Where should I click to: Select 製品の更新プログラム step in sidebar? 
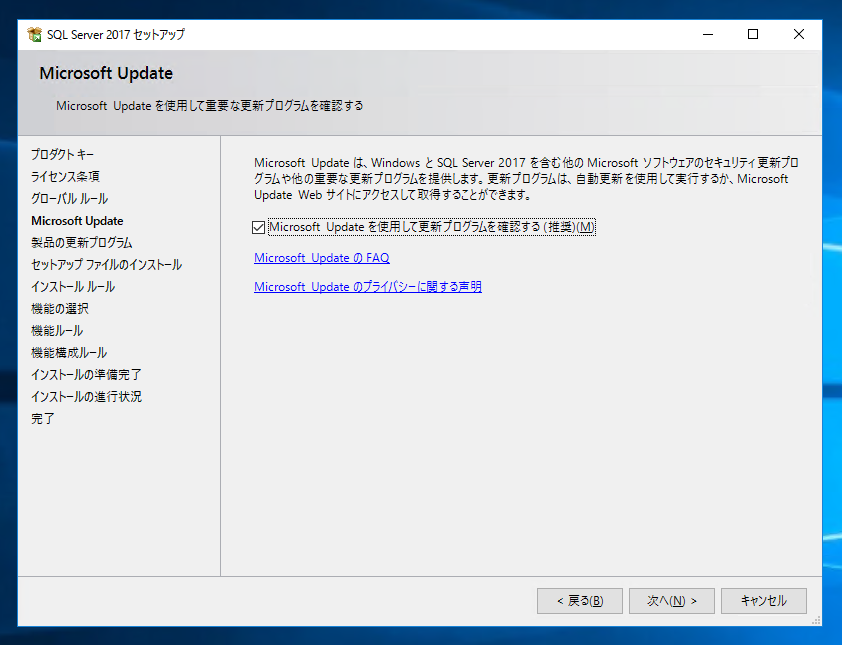click(x=82, y=243)
